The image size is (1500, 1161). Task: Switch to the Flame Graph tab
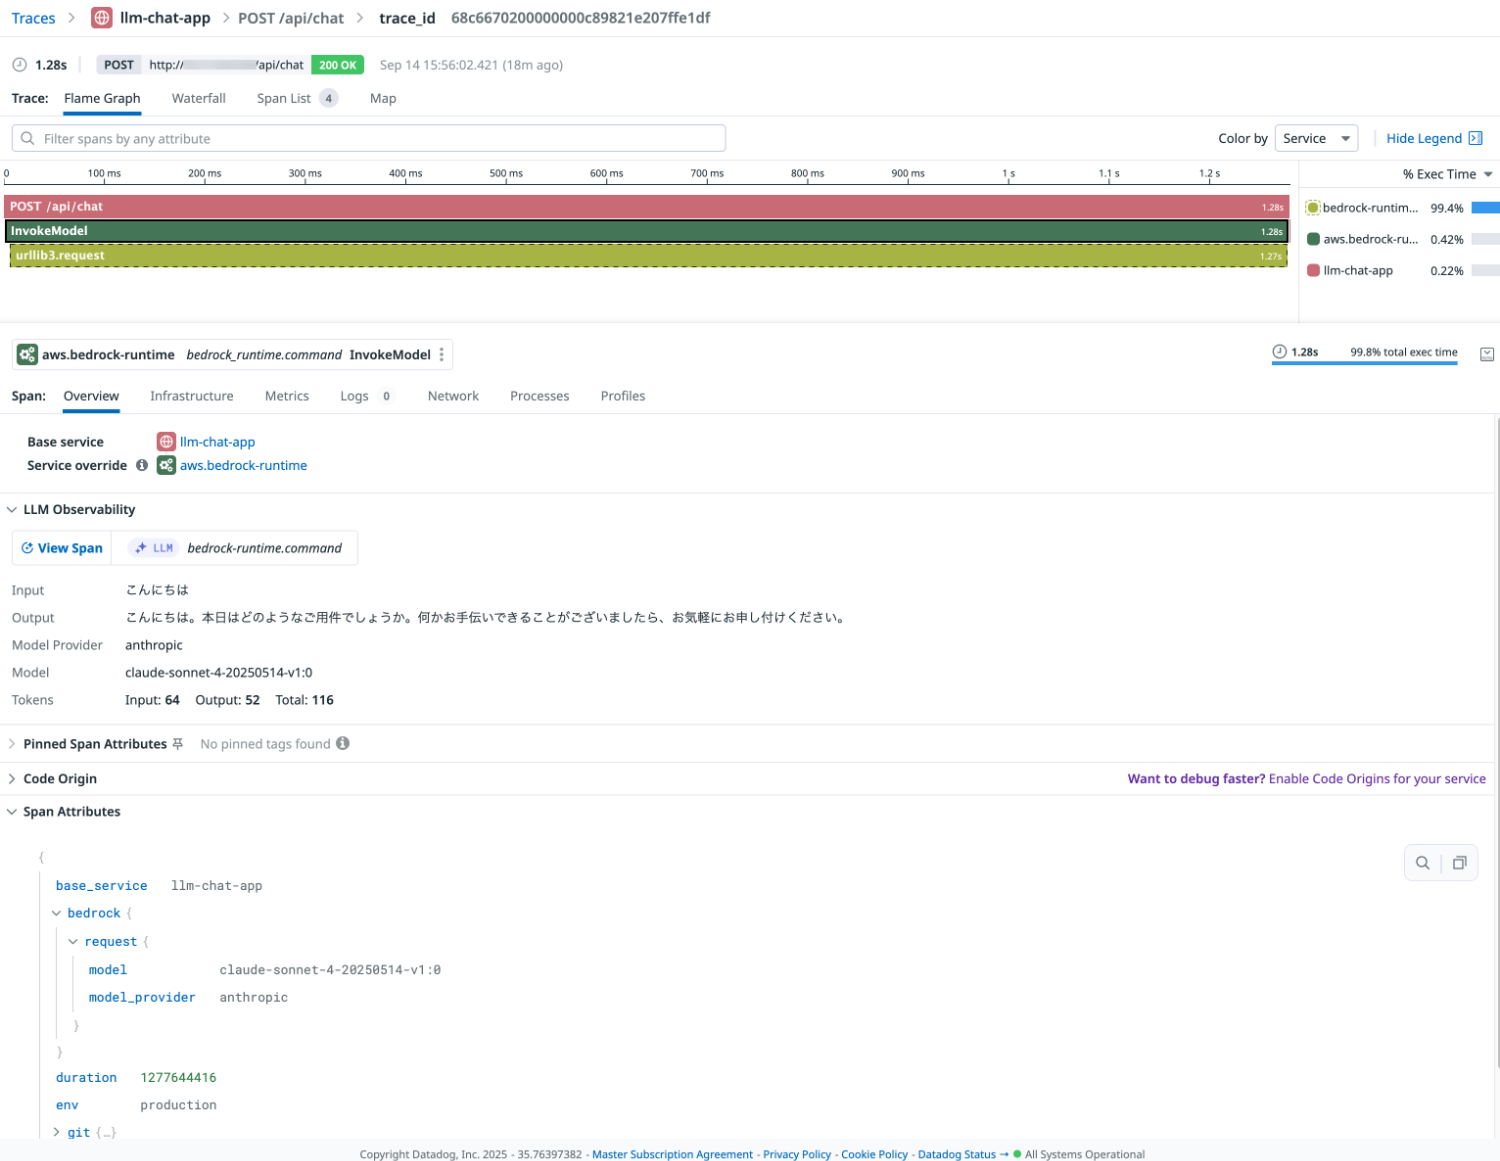pos(102,98)
